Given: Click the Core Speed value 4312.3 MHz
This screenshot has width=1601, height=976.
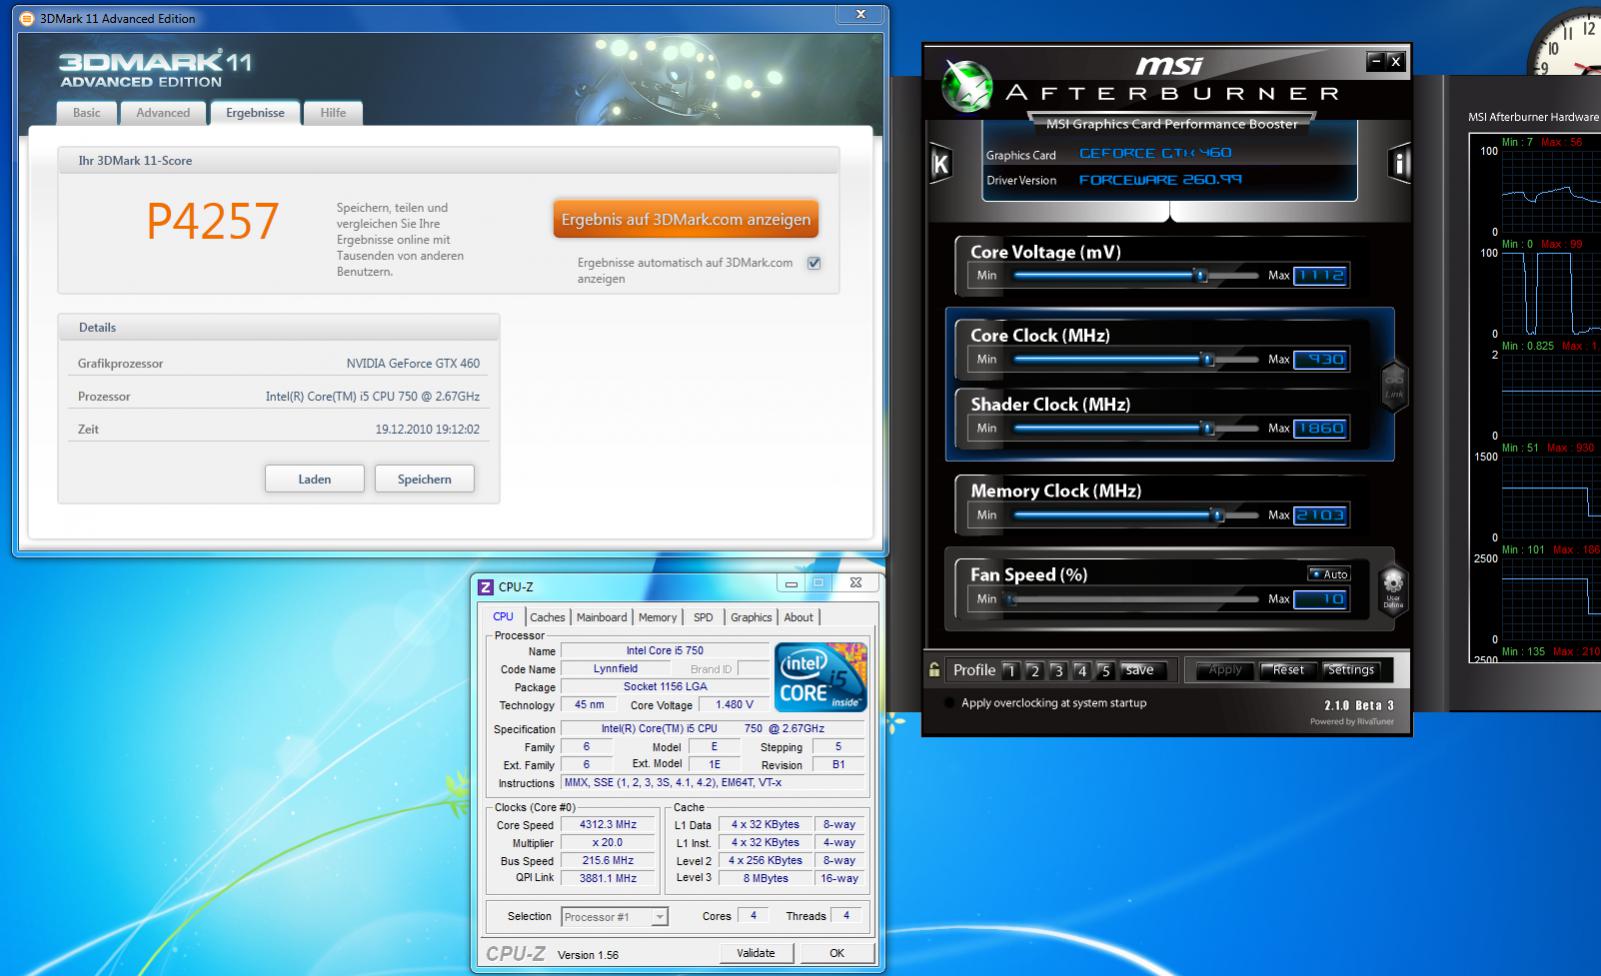Looking at the screenshot, I should pyautogui.click(x=608, y=825).
